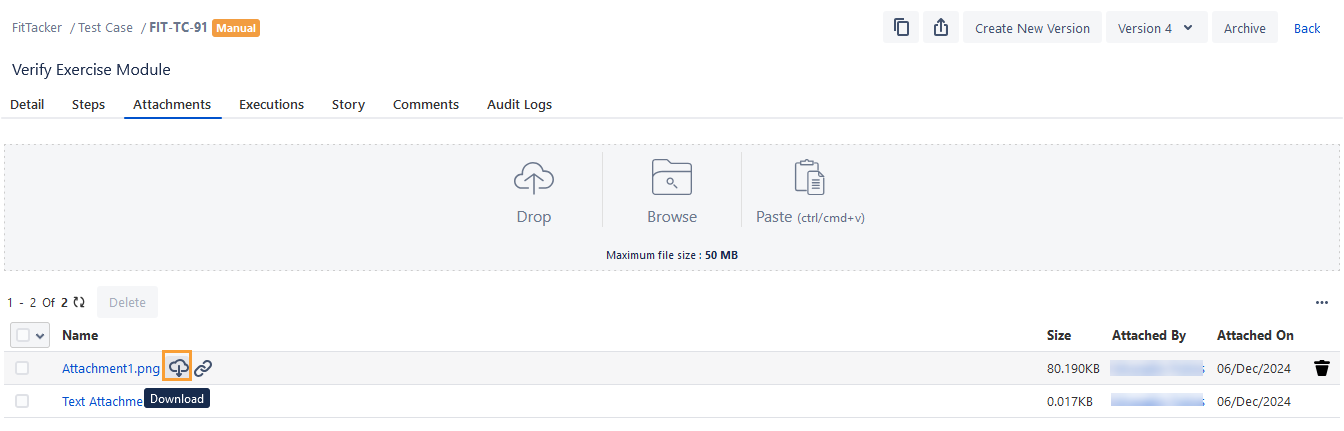Click the Archive button
Screen dimensions: 1344x431
tap(1245, 28)
